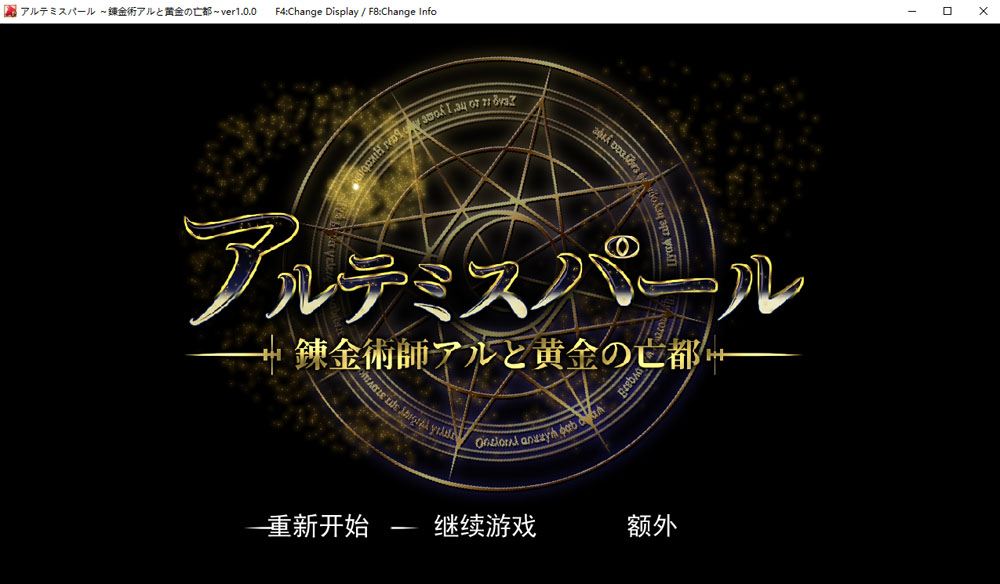The image size is (1000, 584).
Task: Maximize the game window
Action: point(948,11)
